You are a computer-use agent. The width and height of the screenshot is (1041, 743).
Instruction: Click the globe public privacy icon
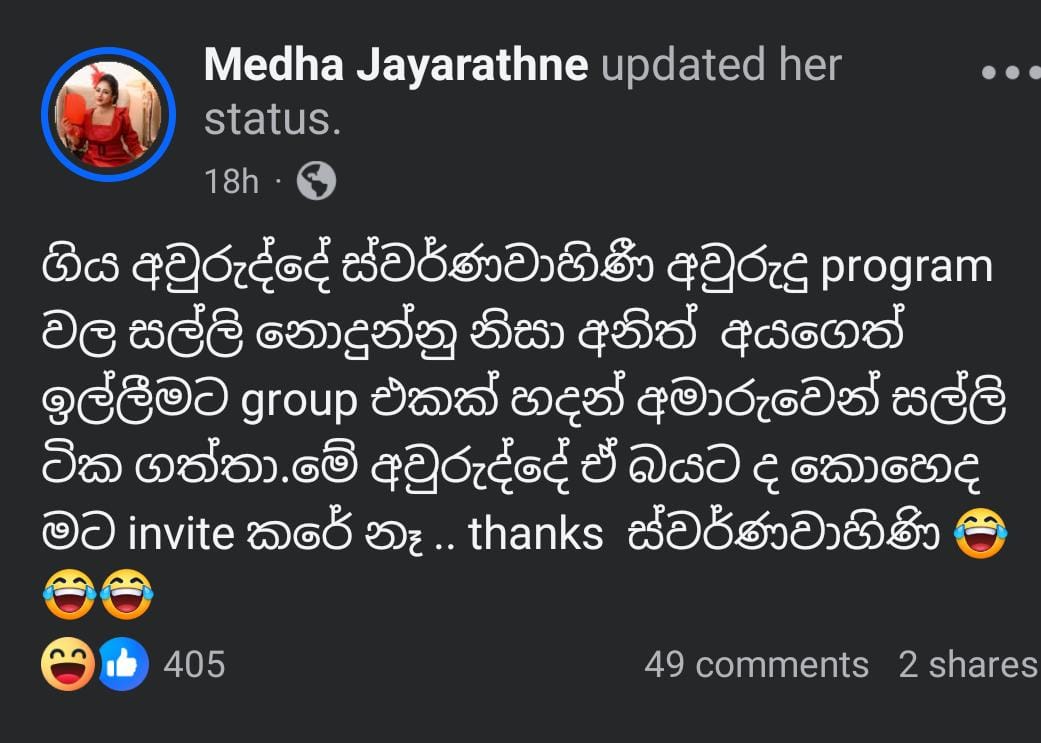click(316, 181)
